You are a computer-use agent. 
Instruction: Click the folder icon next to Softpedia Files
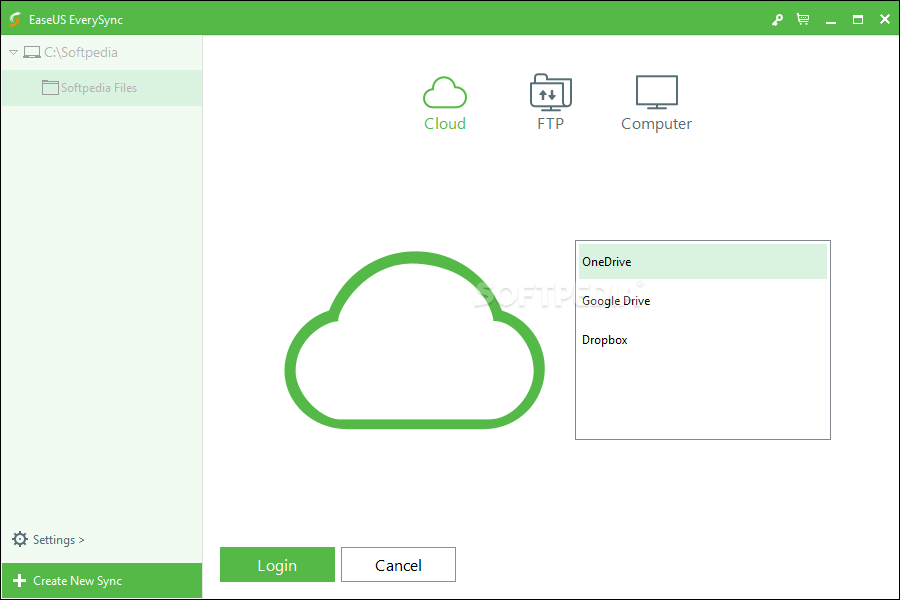point(50,87)
